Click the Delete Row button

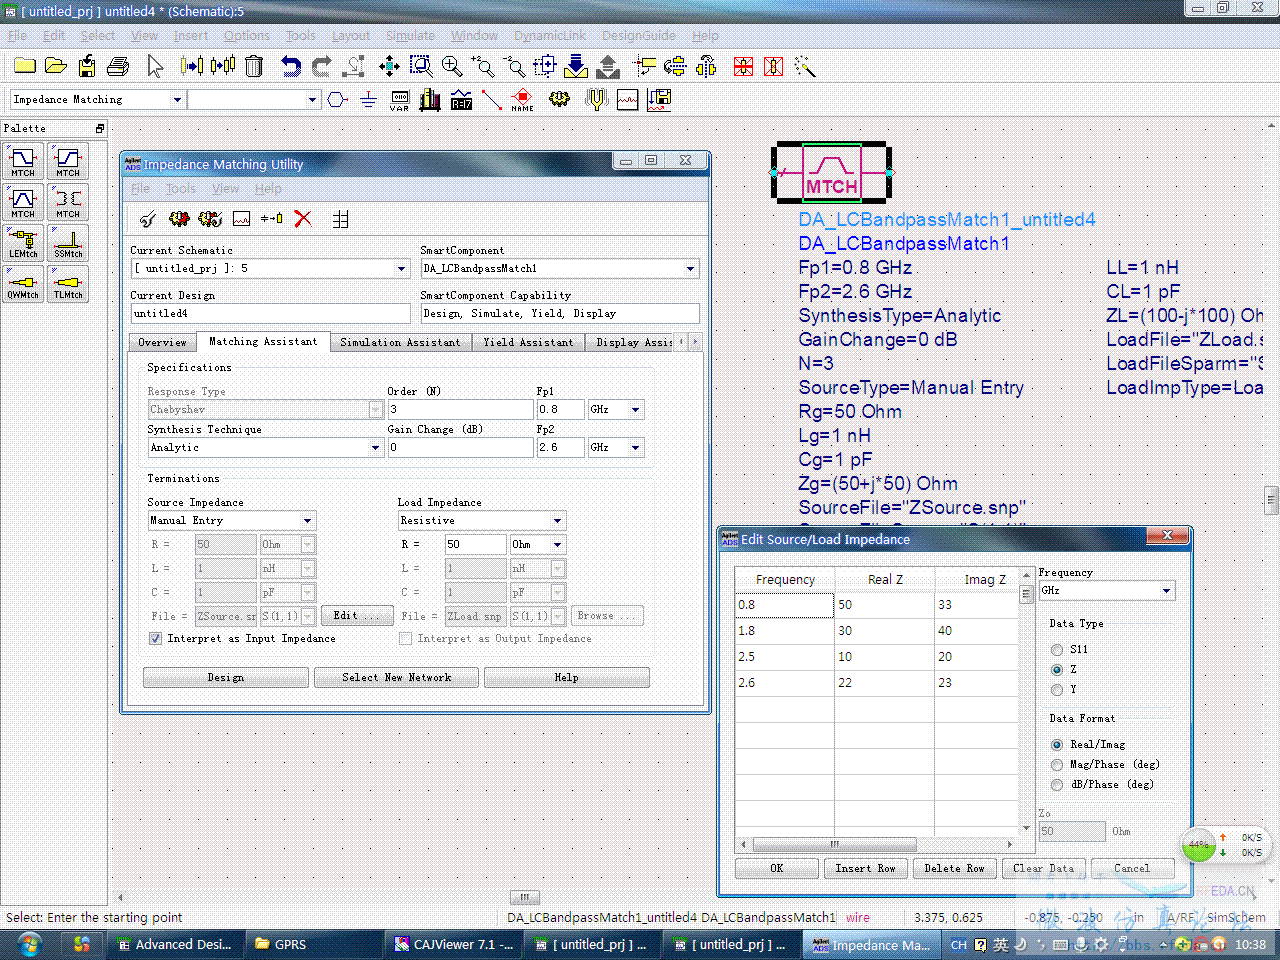(x=954, y=868)
